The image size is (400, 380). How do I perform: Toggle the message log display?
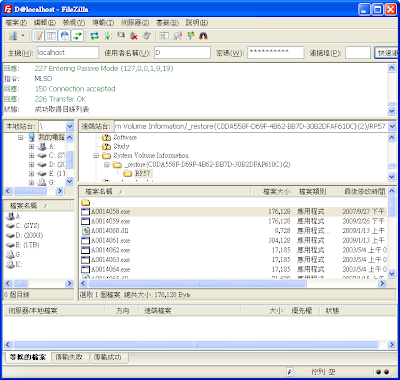(x=38, y=36)
